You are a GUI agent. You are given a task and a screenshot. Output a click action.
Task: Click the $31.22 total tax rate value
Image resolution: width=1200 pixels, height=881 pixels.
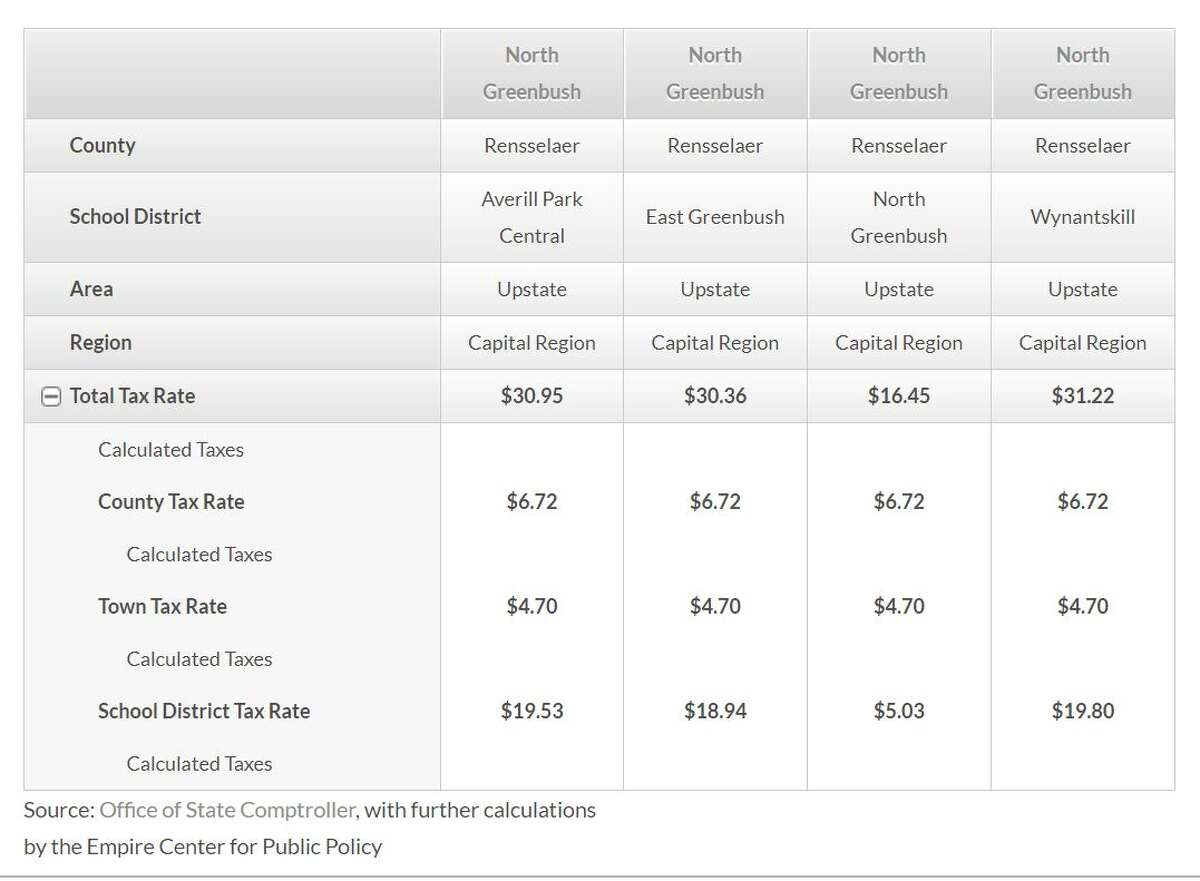point(1082,396)
